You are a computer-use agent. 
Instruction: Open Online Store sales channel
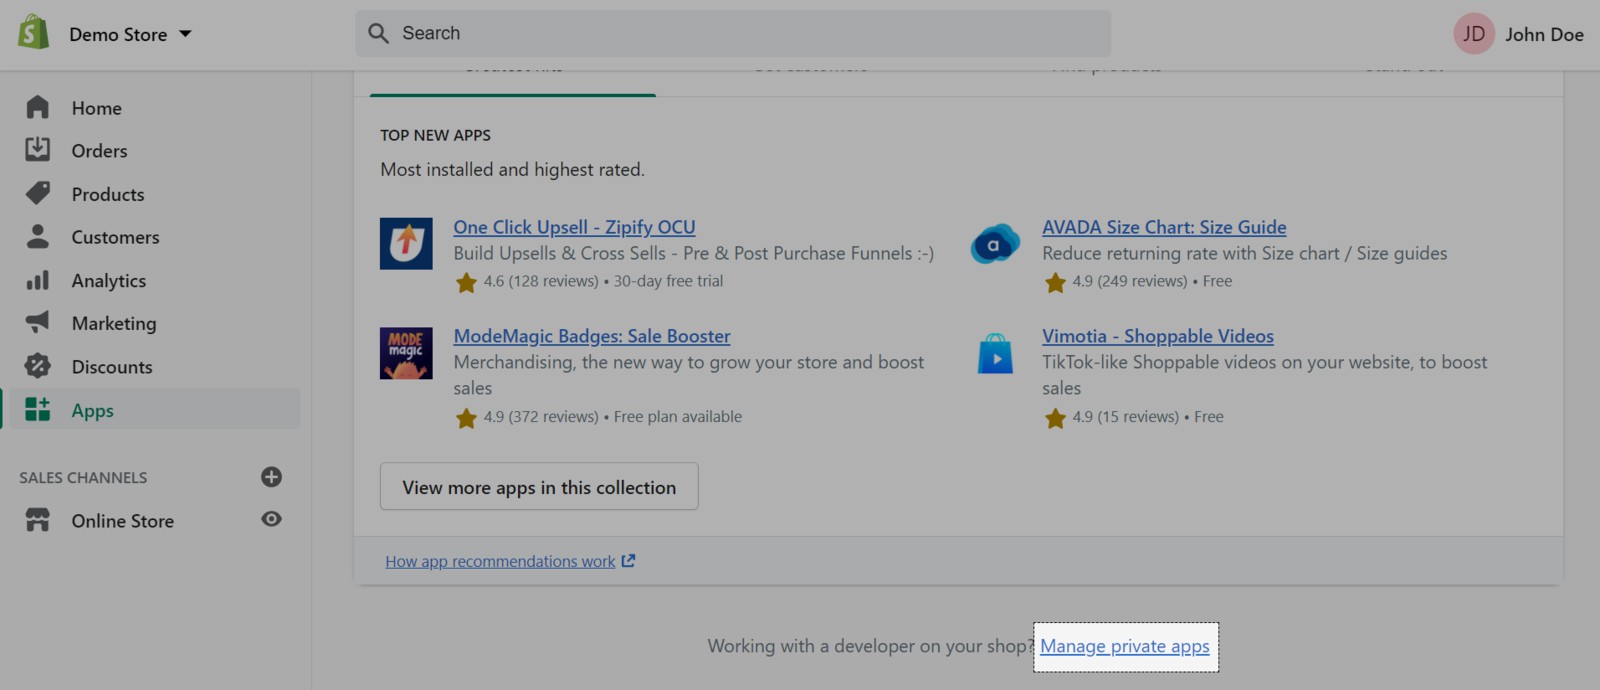pyautogui.click(x=123, y=521)
